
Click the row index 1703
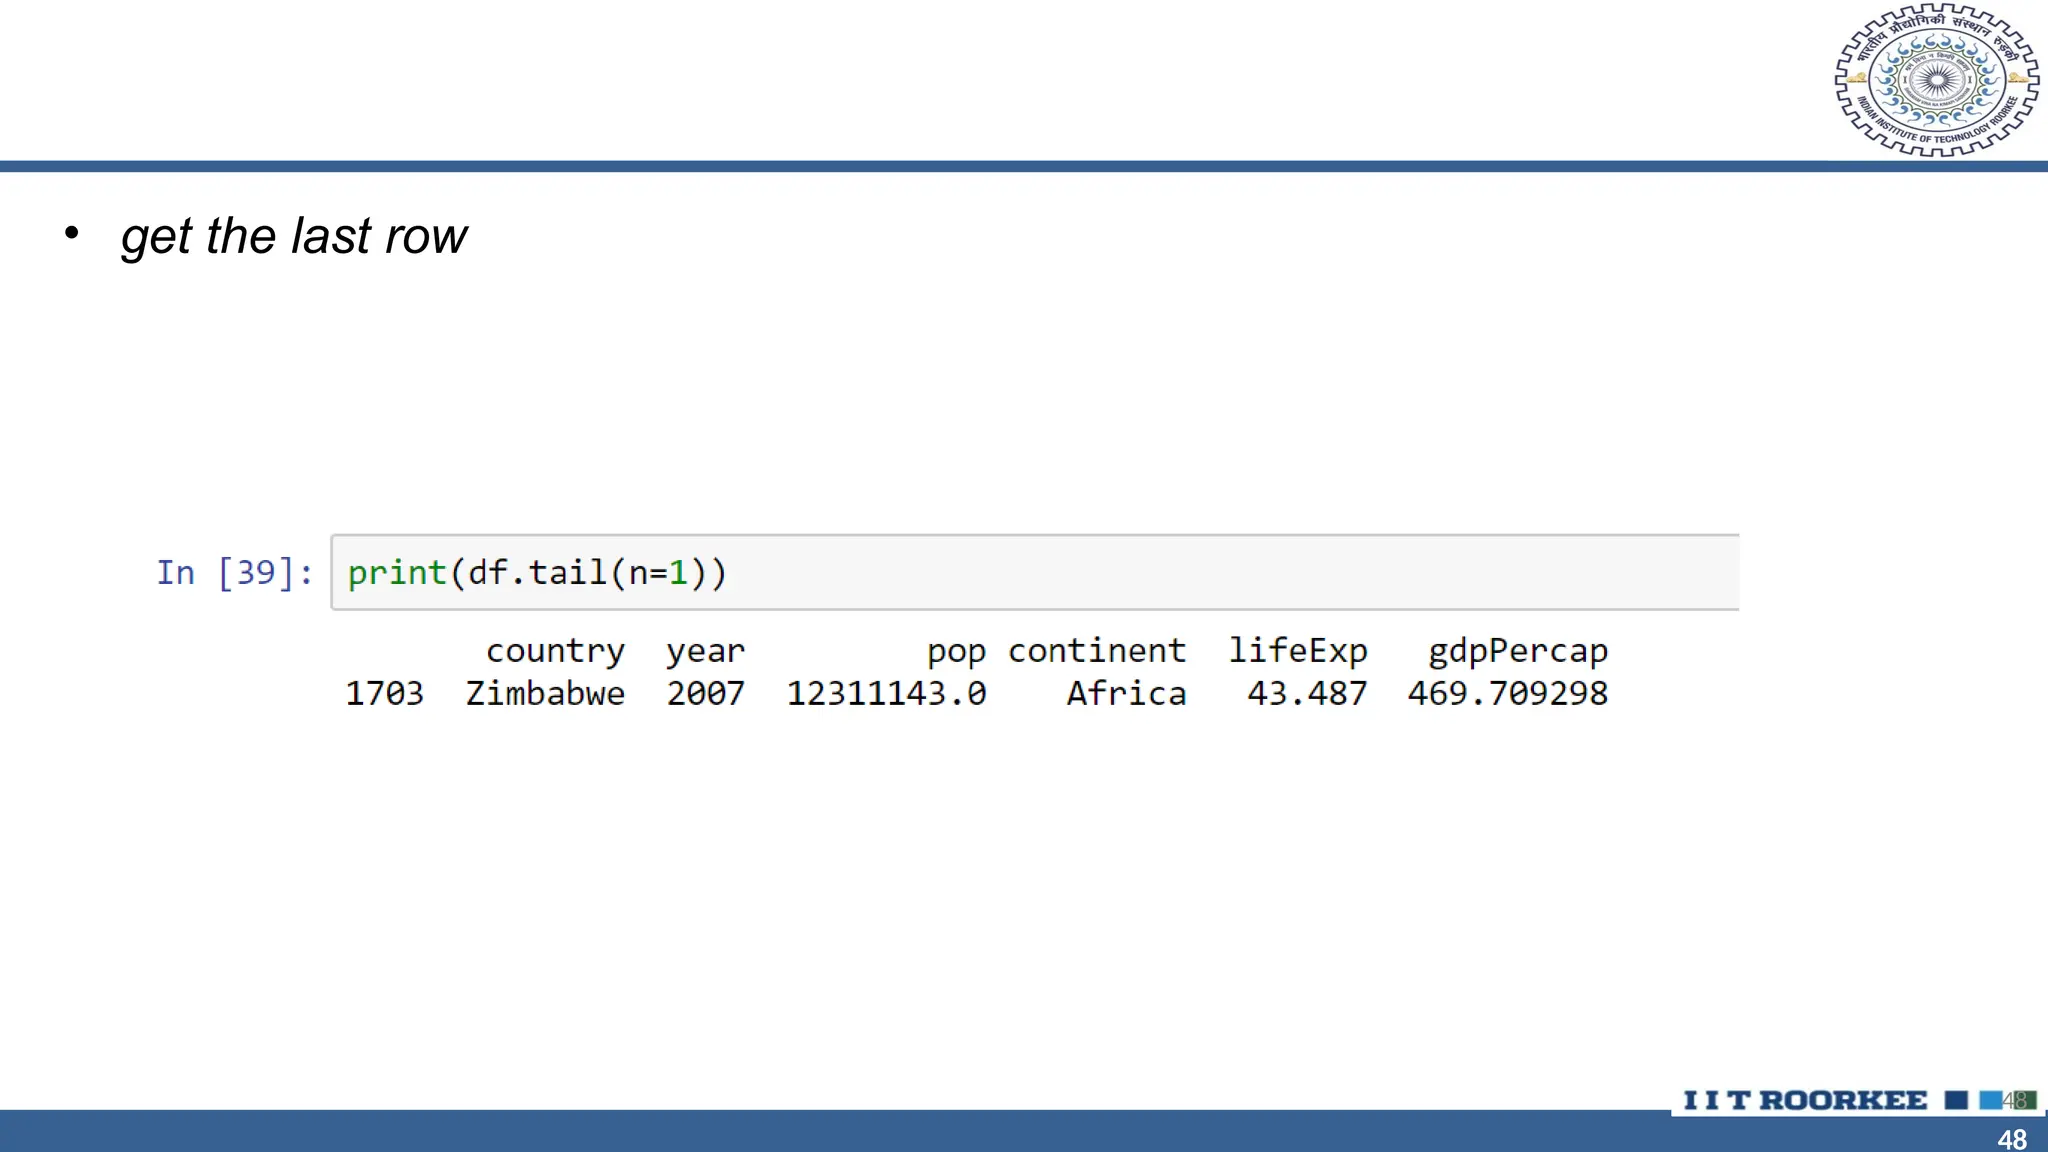click(384, 693)
